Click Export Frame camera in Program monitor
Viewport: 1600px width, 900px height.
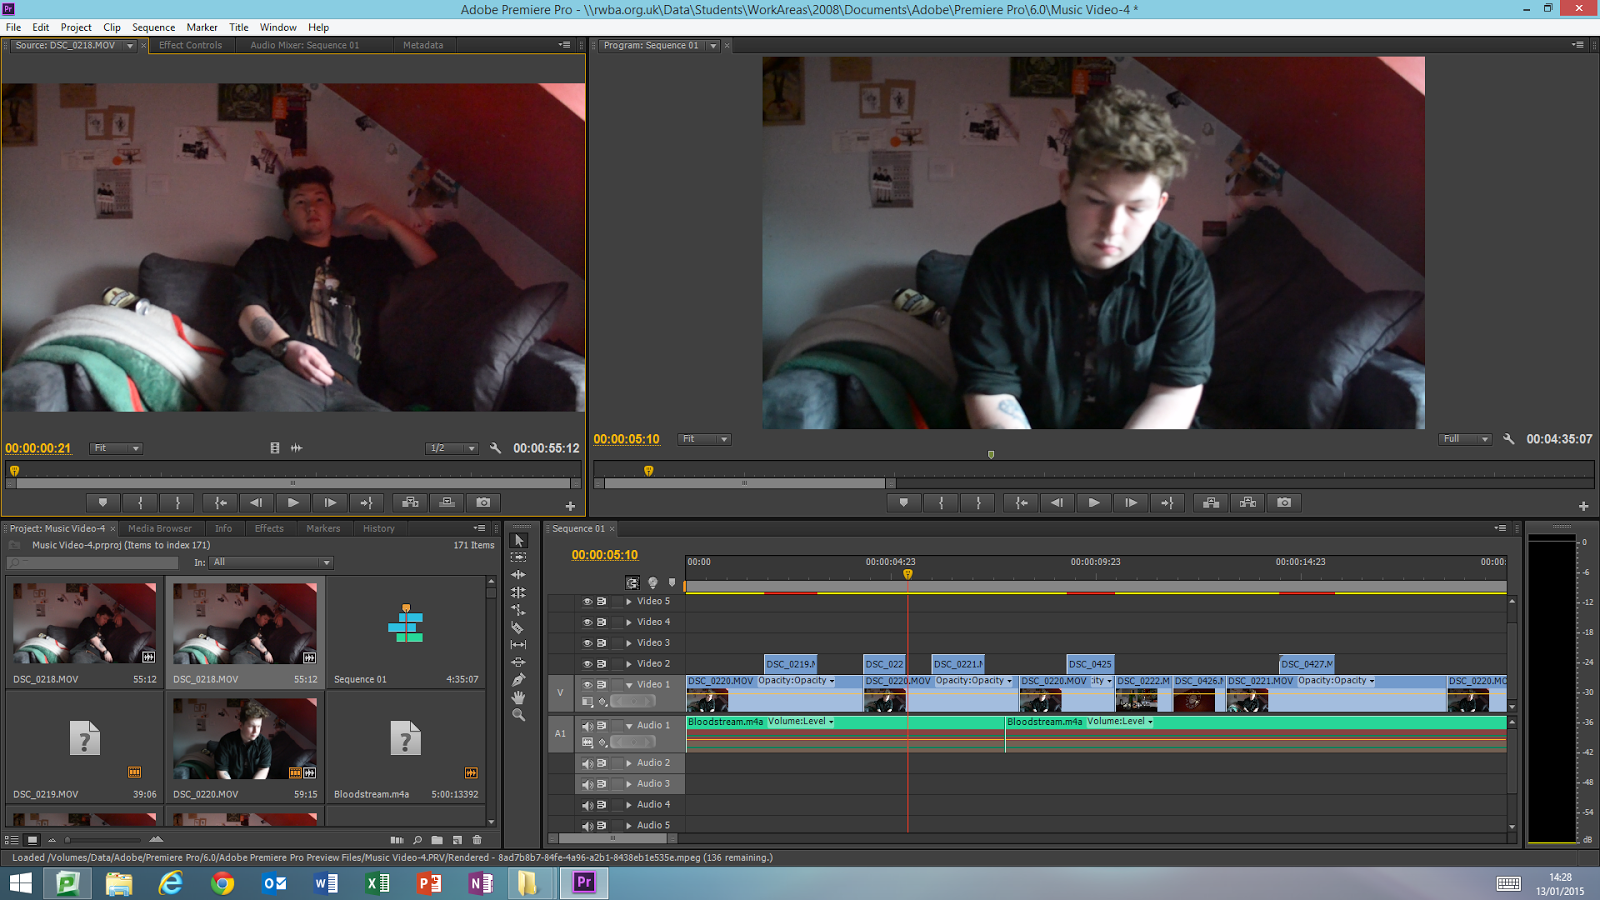click(x=1284, y=503)
